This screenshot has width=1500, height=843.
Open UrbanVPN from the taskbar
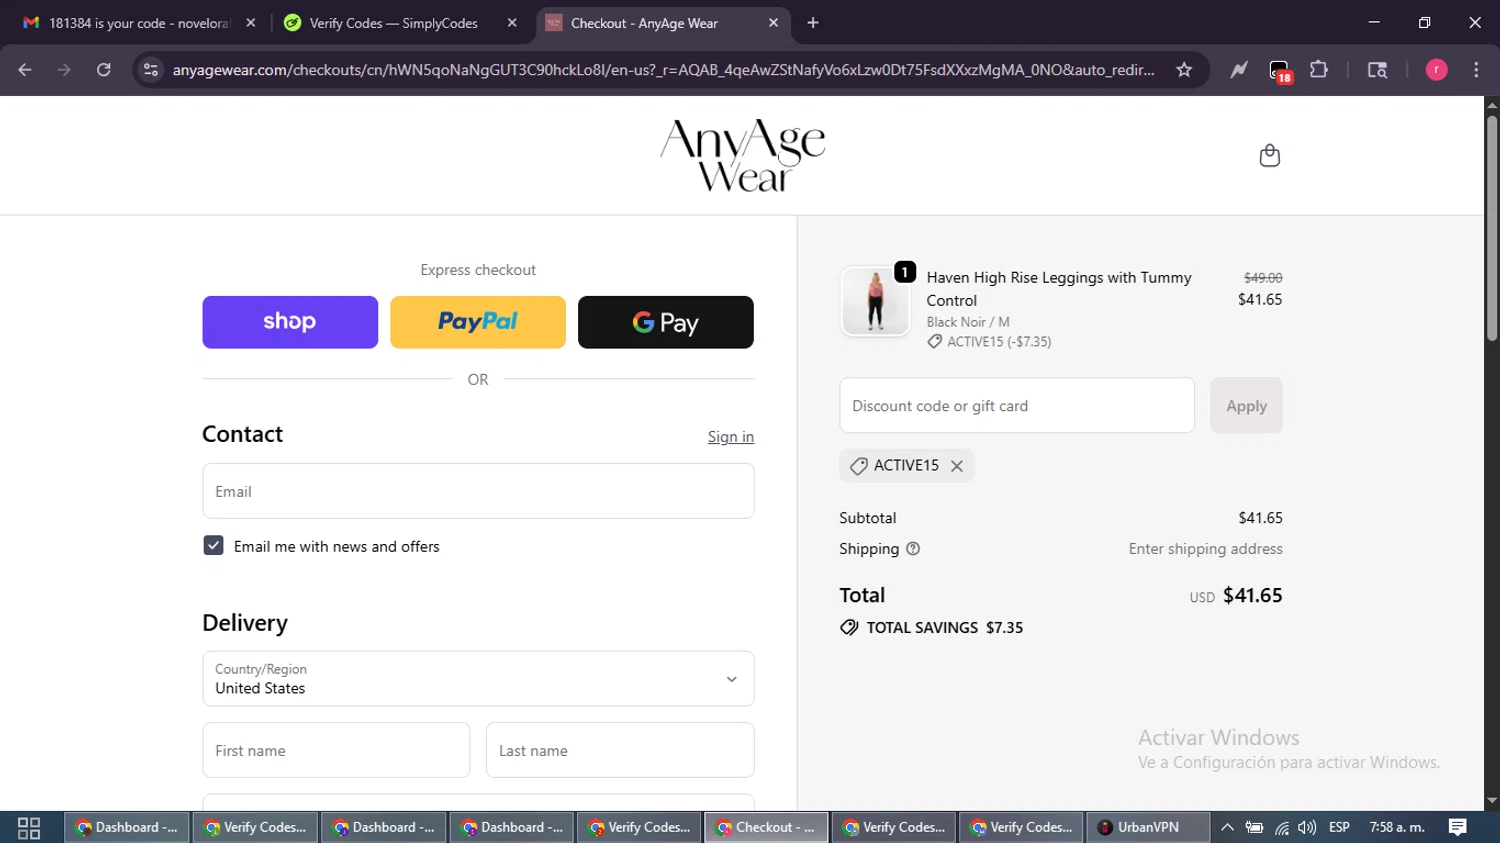[1147, 828]
